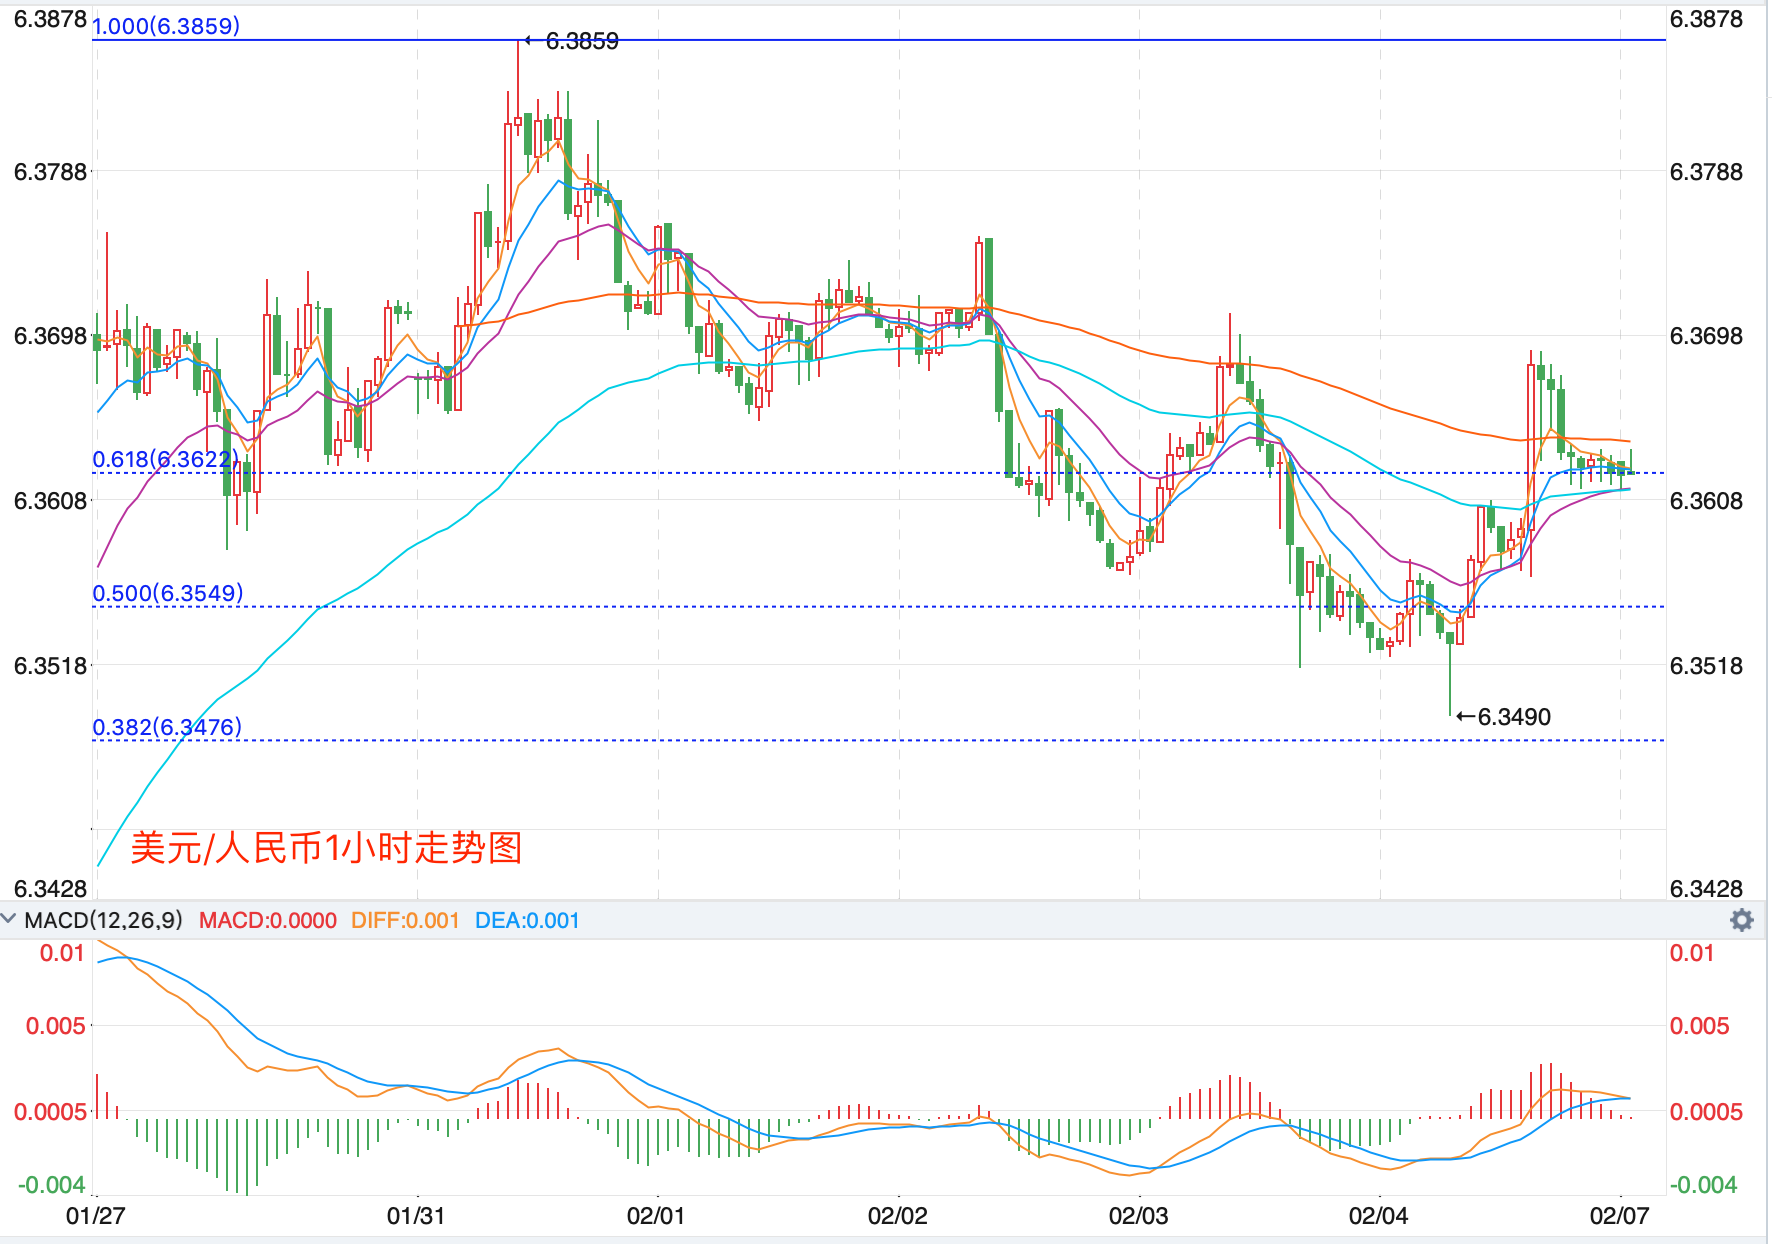The height and width of the screenshot is (1244, 1772).
Task: Select the 1.000(6.3859) Fibonacci level label
Action: coord(166,26)
